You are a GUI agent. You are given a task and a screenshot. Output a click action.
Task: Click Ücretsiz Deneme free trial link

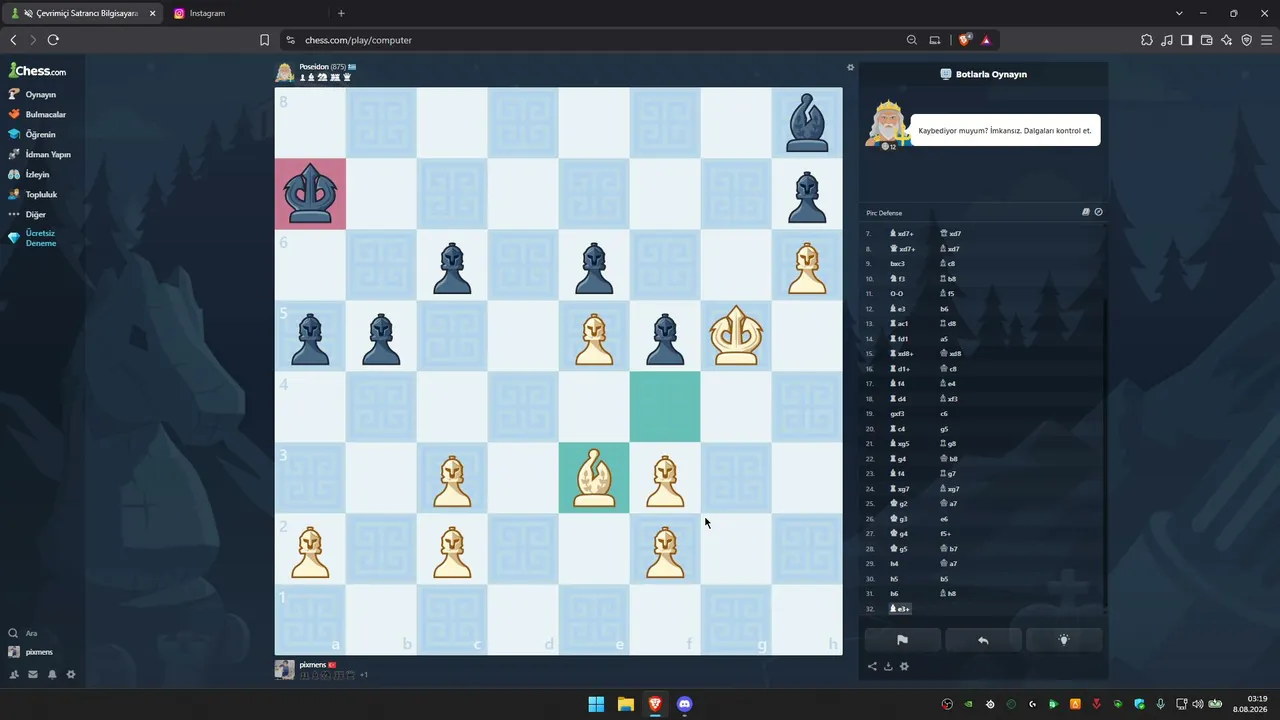click(40, 238)
